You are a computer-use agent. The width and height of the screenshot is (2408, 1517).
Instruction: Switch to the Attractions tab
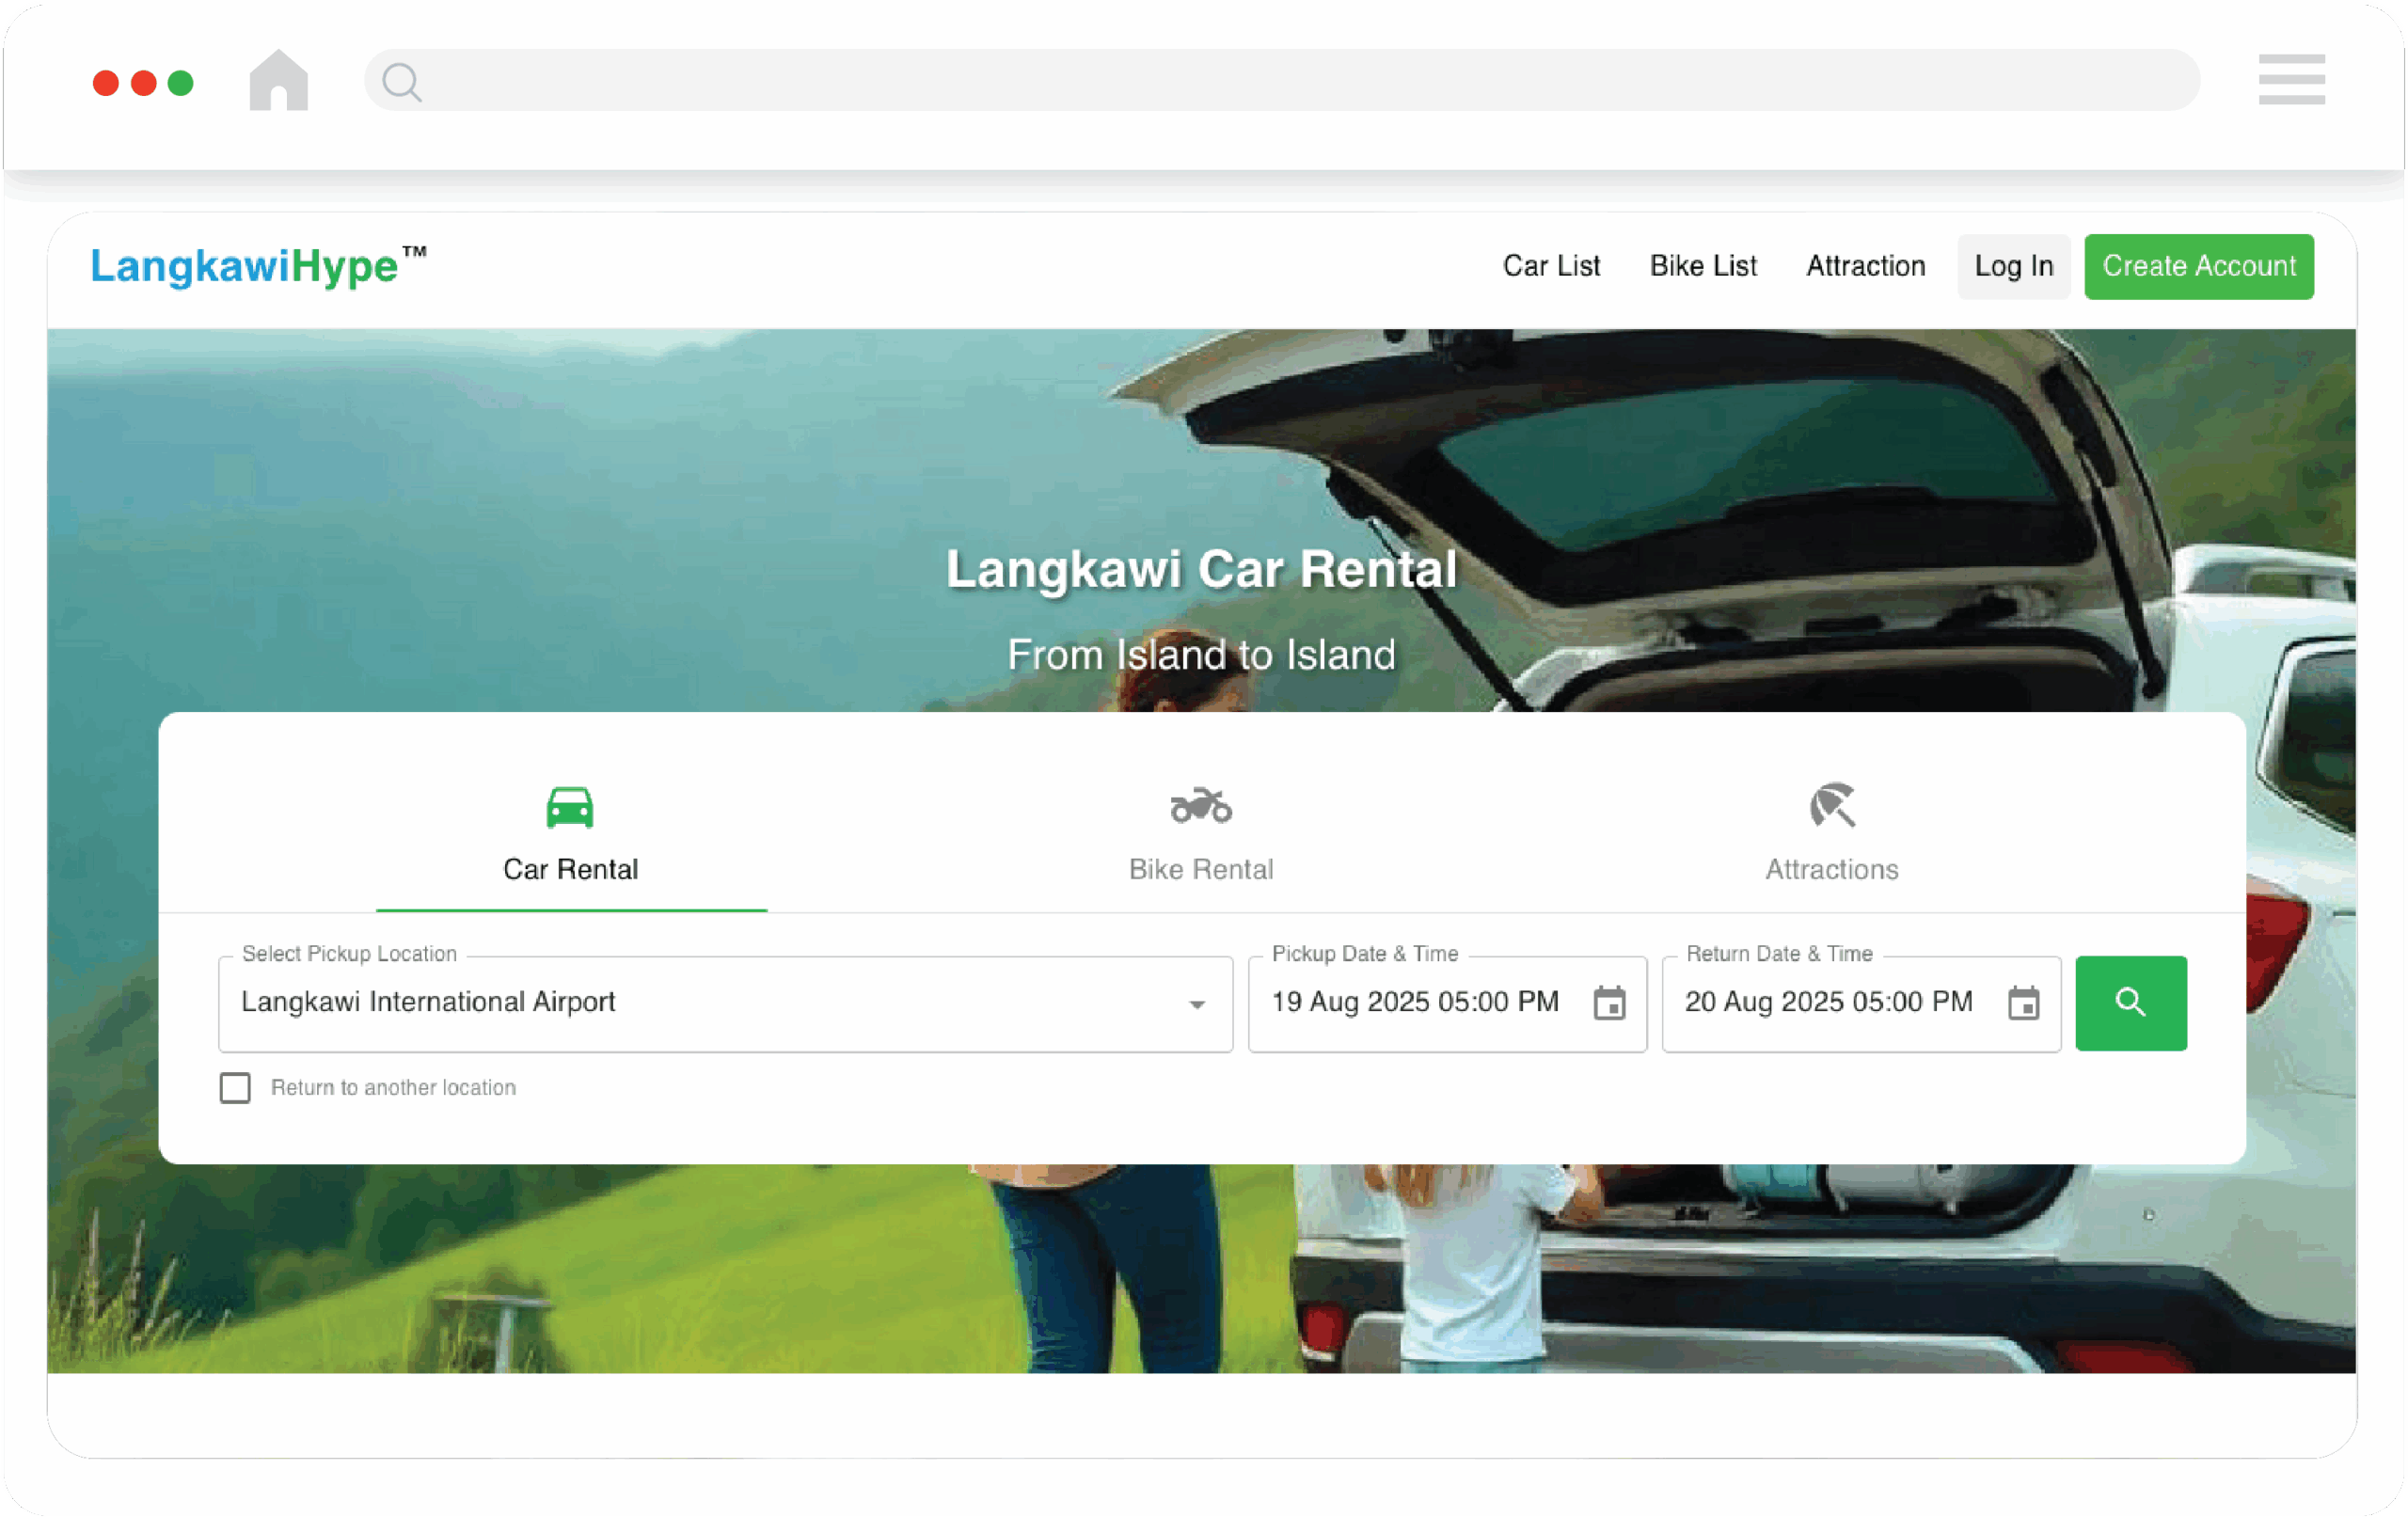[x=1832, y=868]
